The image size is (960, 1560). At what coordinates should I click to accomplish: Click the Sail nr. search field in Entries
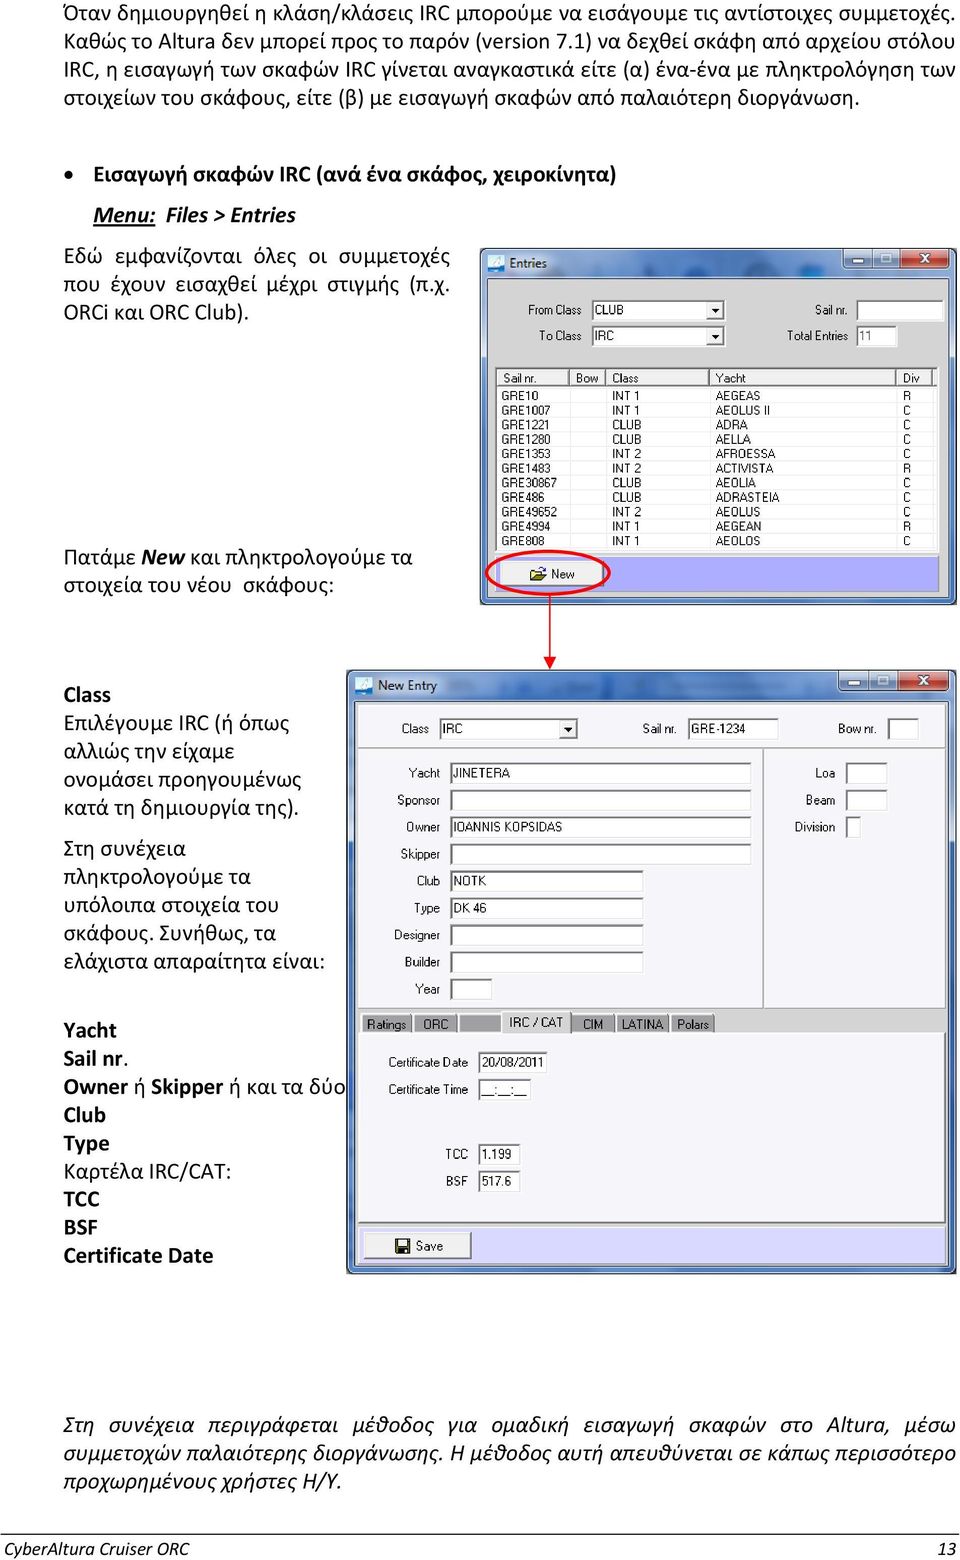pyautogui.click(x=900, y=310)
